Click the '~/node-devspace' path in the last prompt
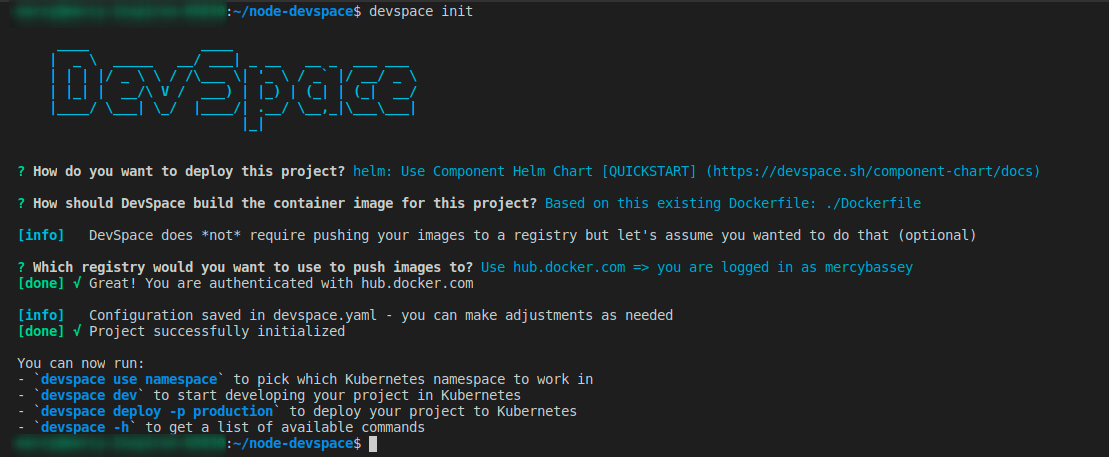Screen dimensions: 1109x457 pyautogui.click(x=293, y=444)
